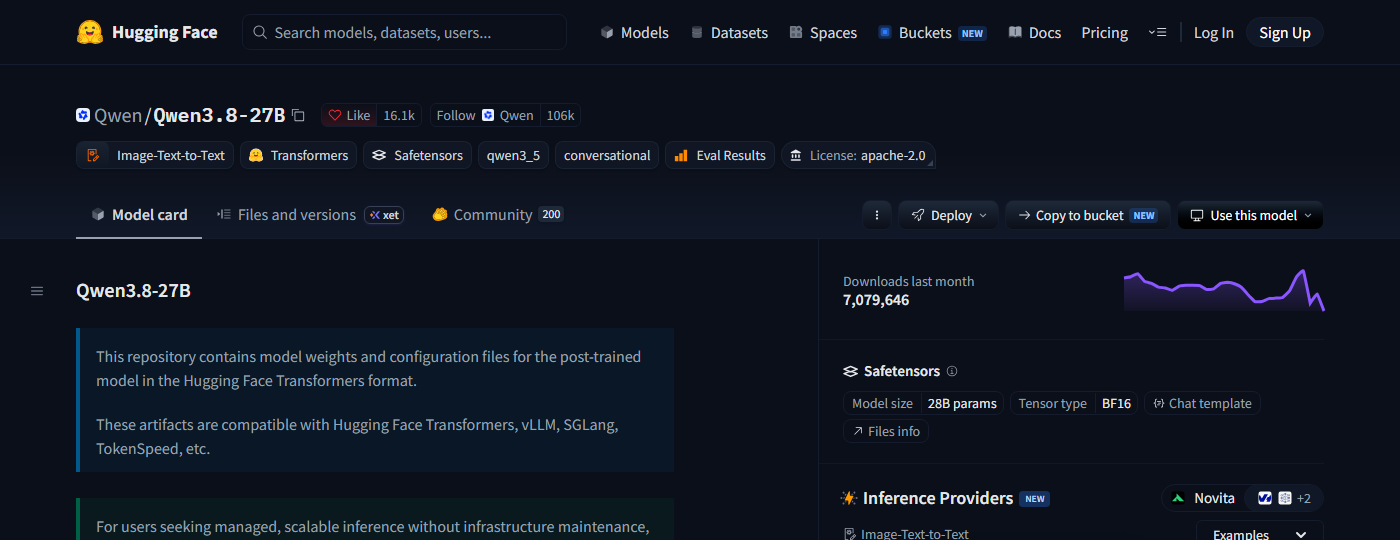Click the Files info button
Viewport: 1400px width, 540px height.
[886, 432]
